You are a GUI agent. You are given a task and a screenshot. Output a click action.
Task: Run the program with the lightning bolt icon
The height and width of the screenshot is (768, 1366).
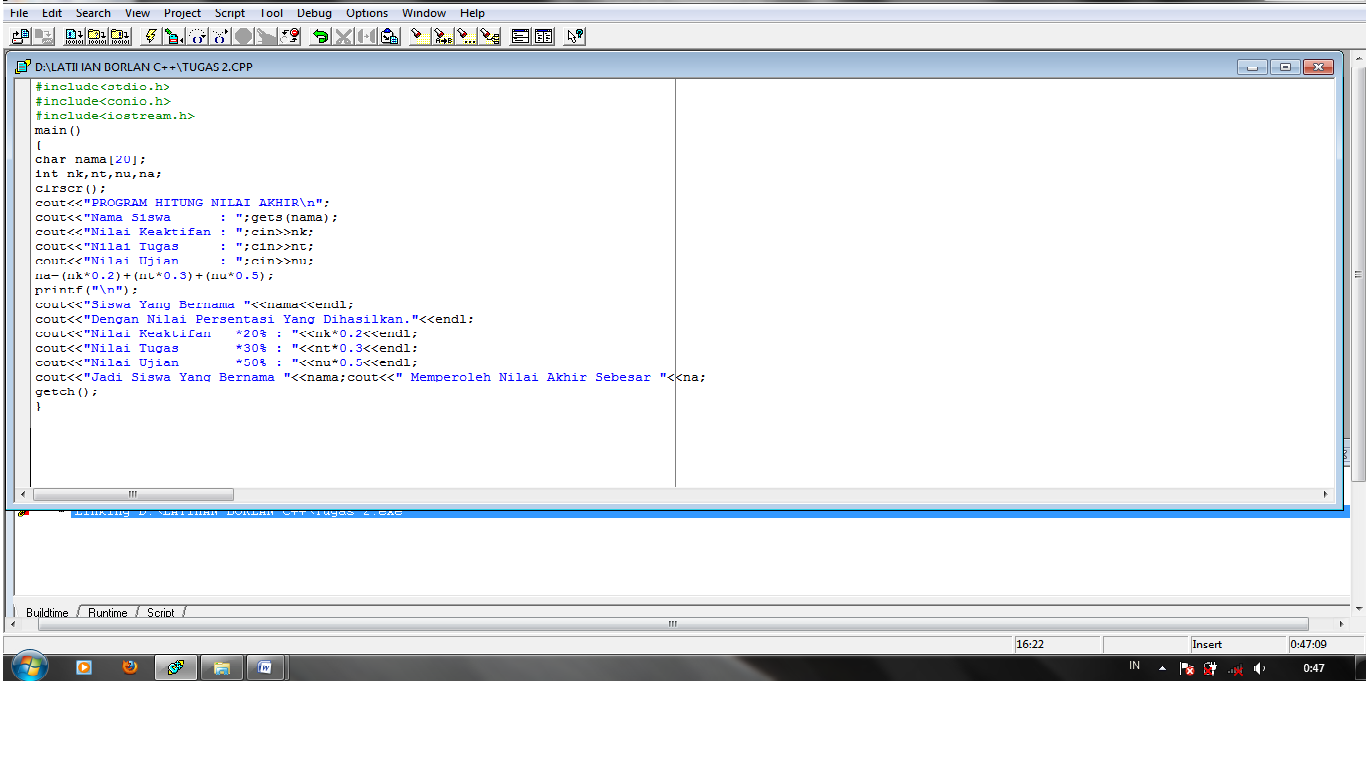click(x=150, y=36)
